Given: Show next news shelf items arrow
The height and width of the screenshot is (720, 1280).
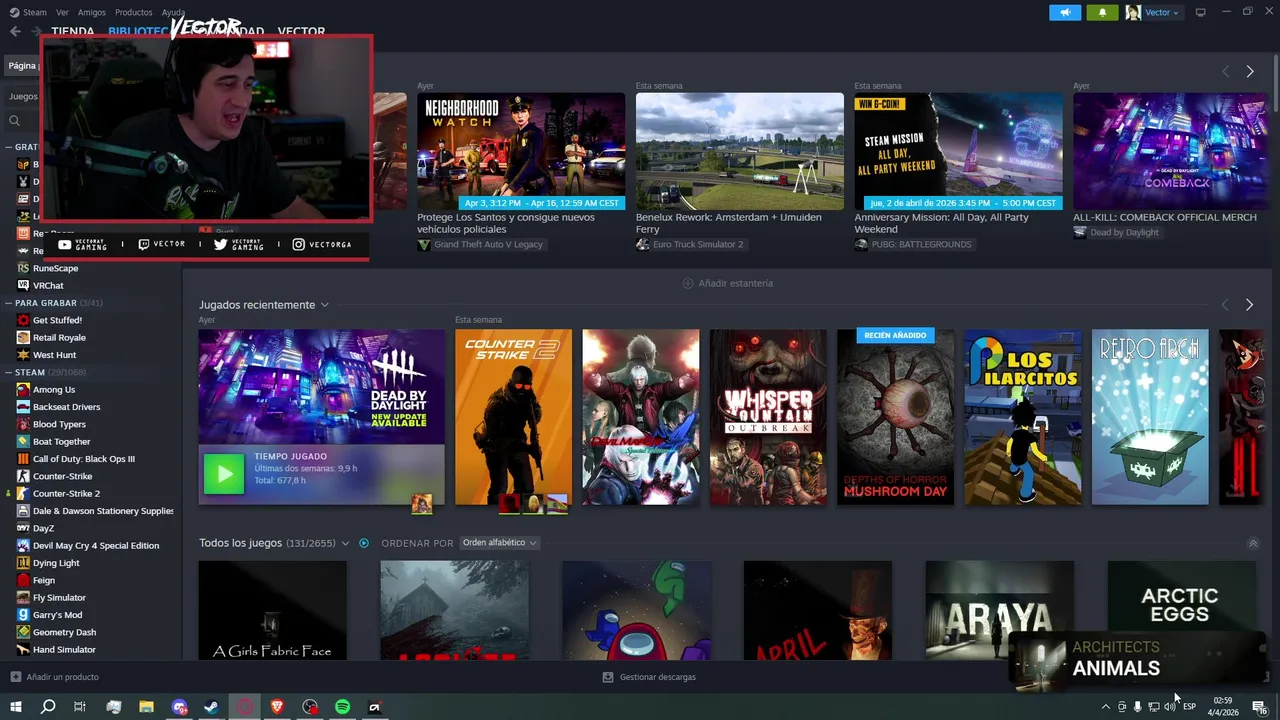Looking at the screenshot, I should 1250,72.
